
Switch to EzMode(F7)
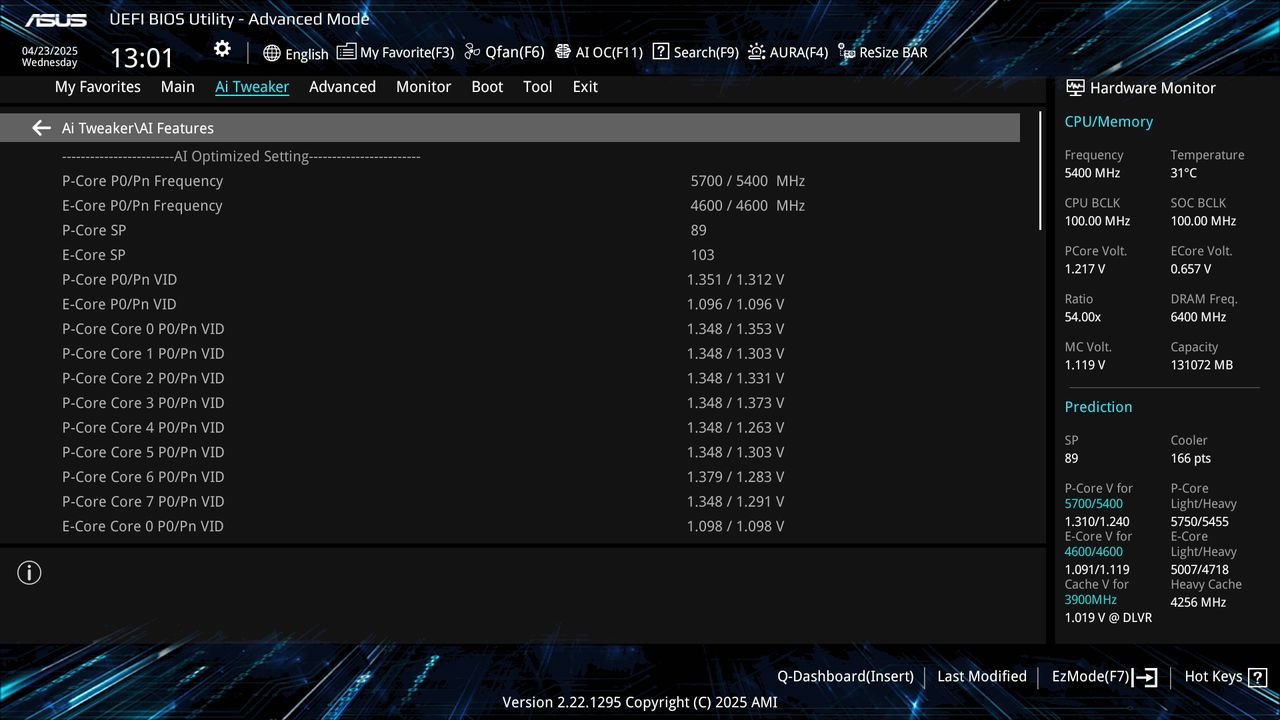1090,677
